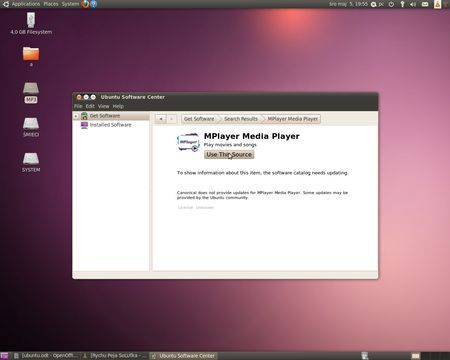Click the show desktop button in taskbar

(4, 356)
